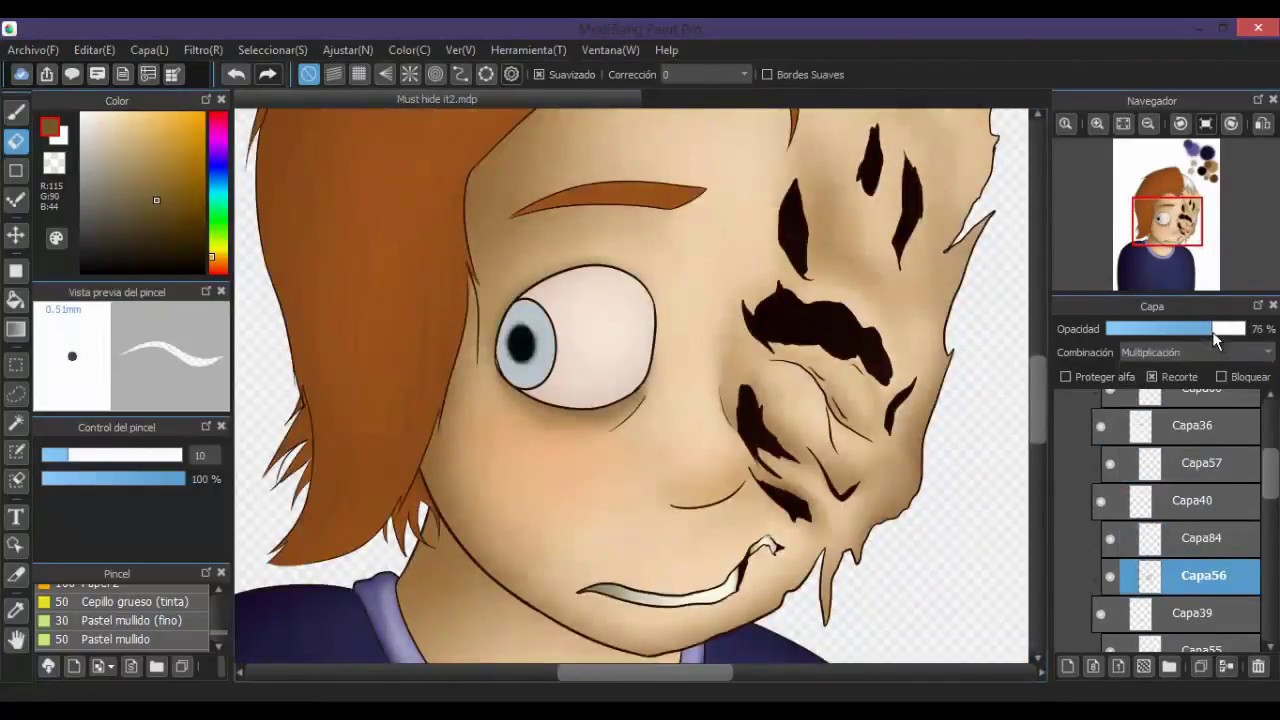
Task: Open the Capa(L) menu
Action: point(149,50)
